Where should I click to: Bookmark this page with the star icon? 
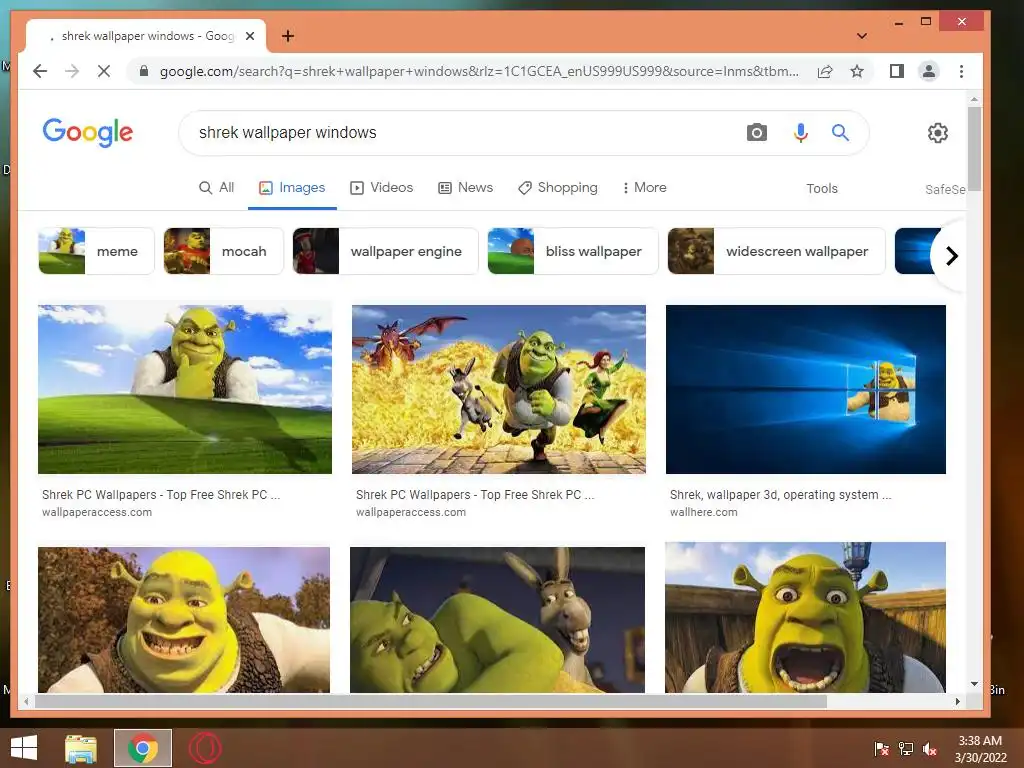point(857,71)
